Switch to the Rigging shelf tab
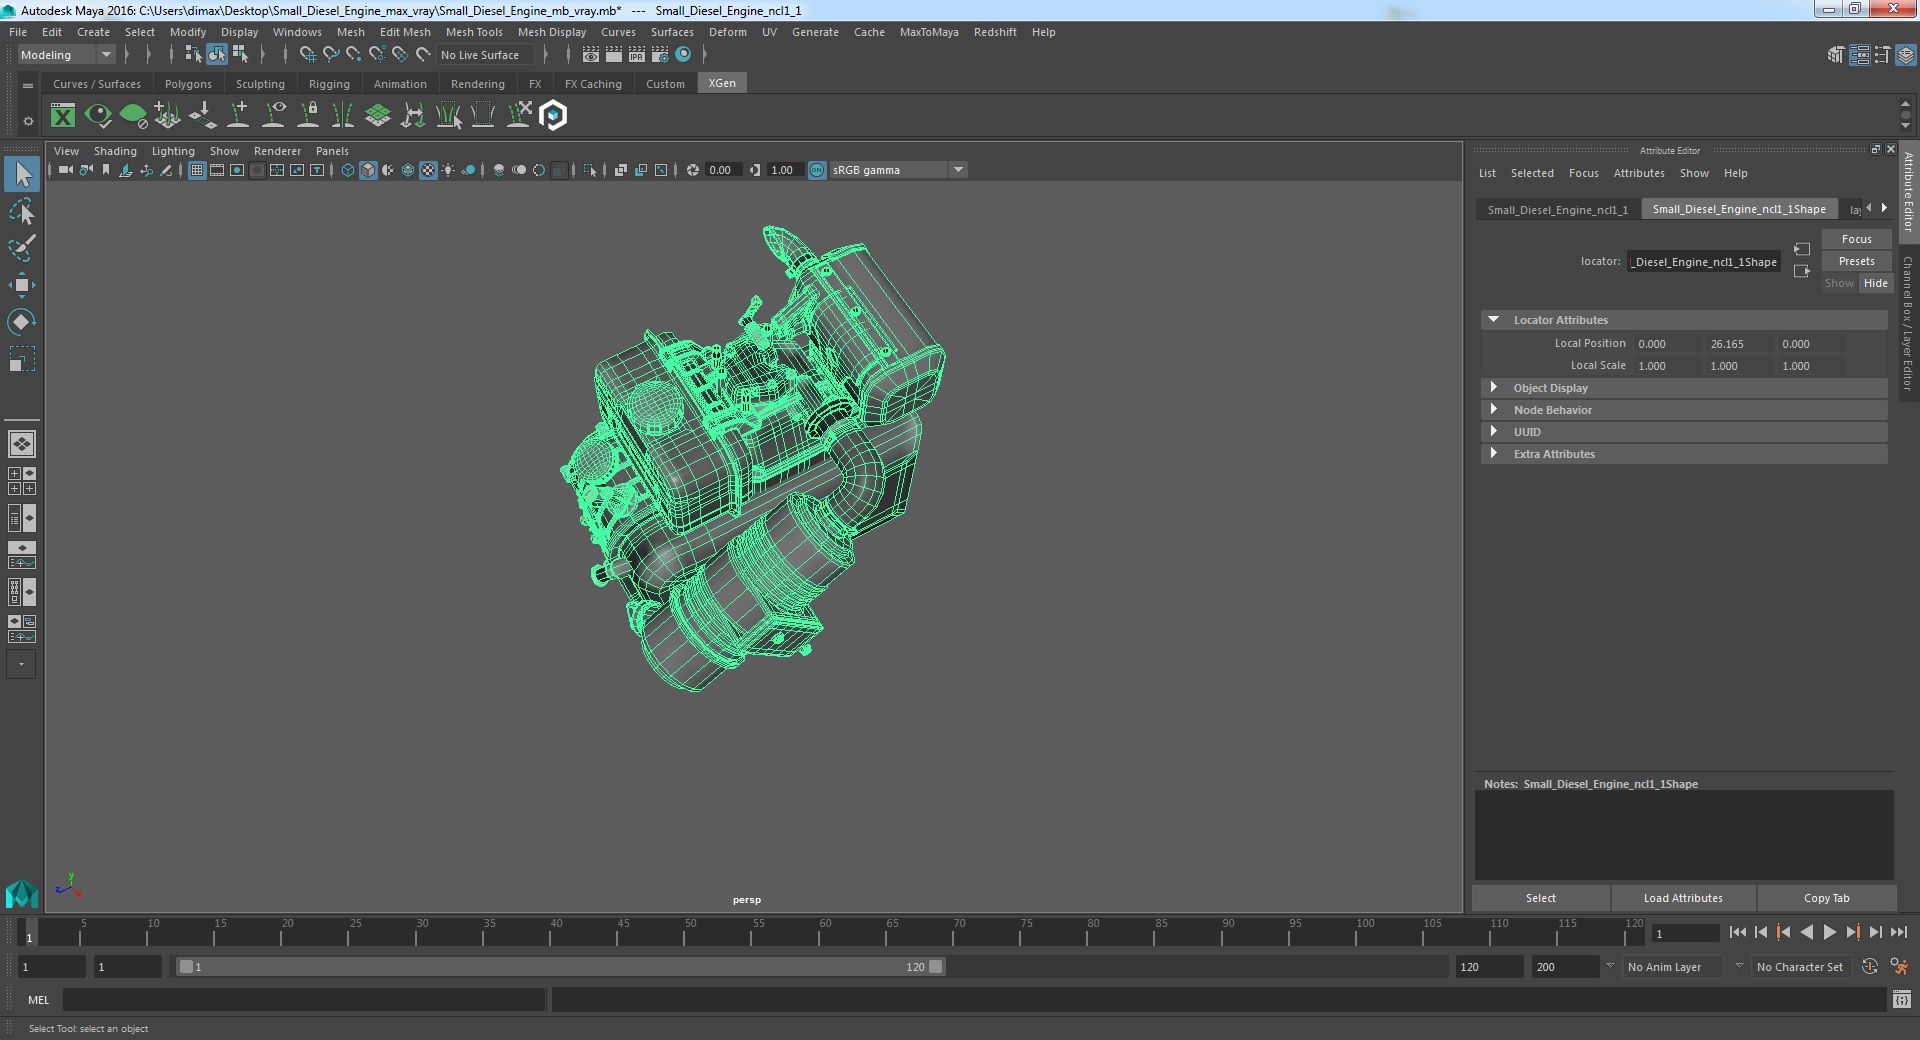The height and width of the screenshot is (1040, 1920). pos(329,84)
